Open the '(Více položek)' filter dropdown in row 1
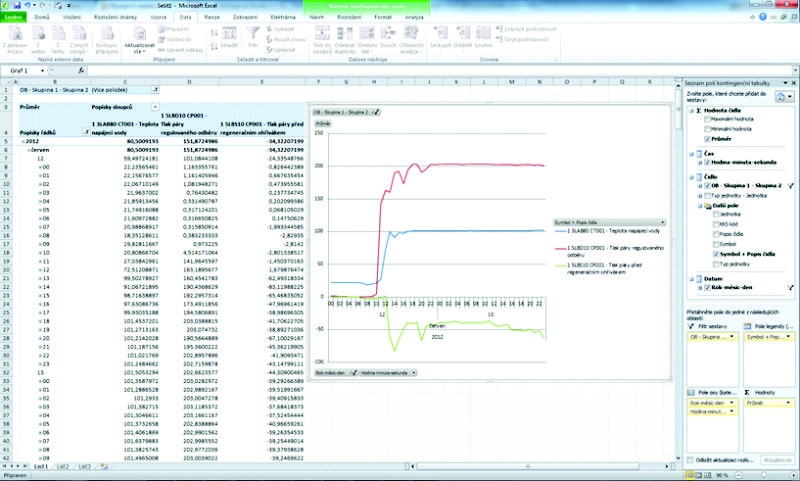This screenshot has width=800, height=481. coord(155,90)
